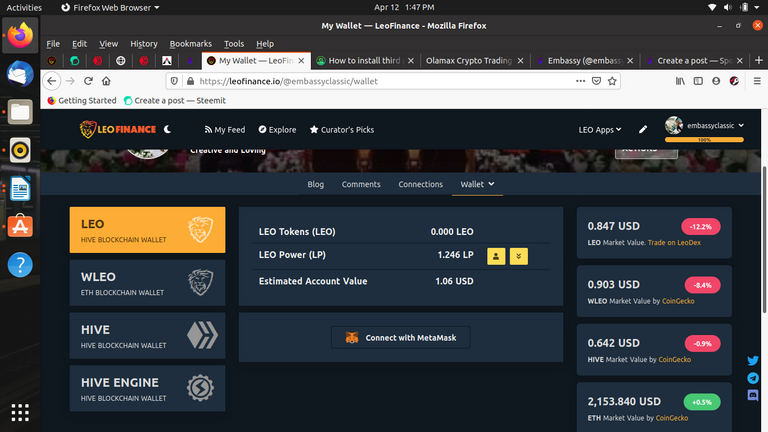Open CoinGecko link for WLEO value

click(678, 301)
